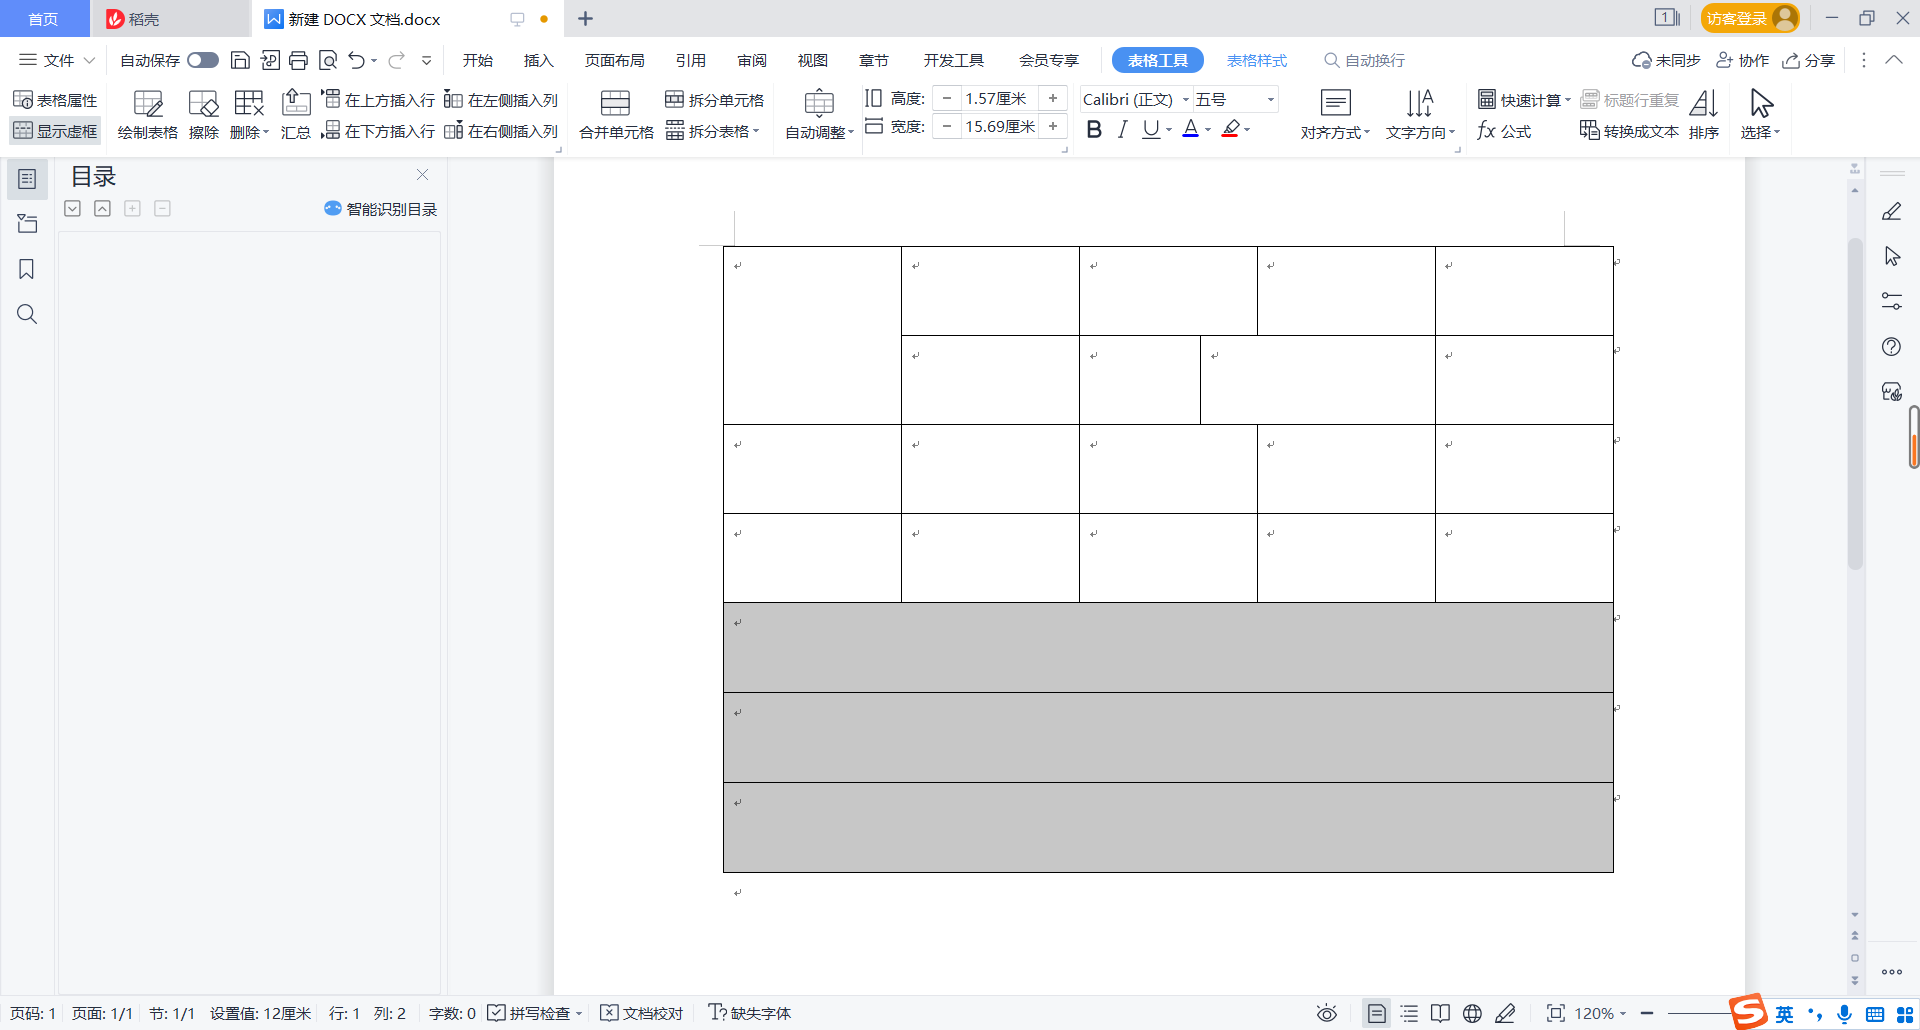
Task: Open Table Properties (表格属性)
Action: (x=55, y=100)
